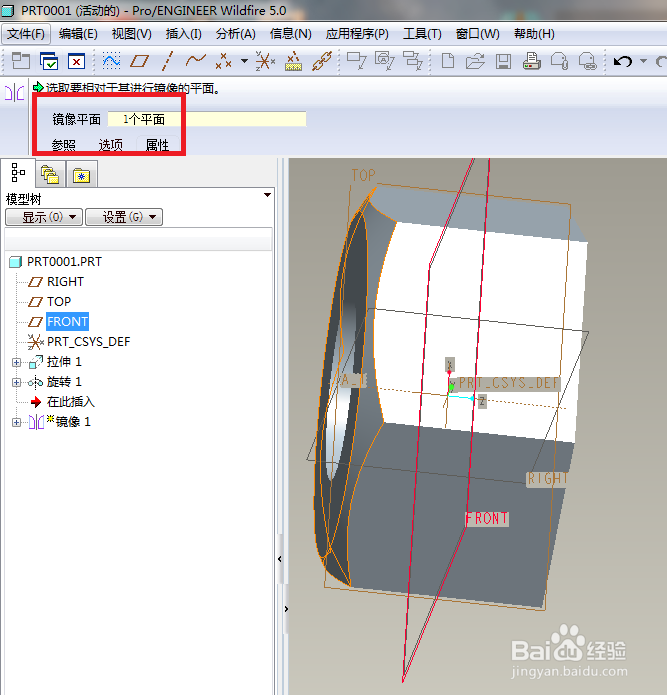
Task: Open the 分析(A) menu
Action: coord(236,34)
